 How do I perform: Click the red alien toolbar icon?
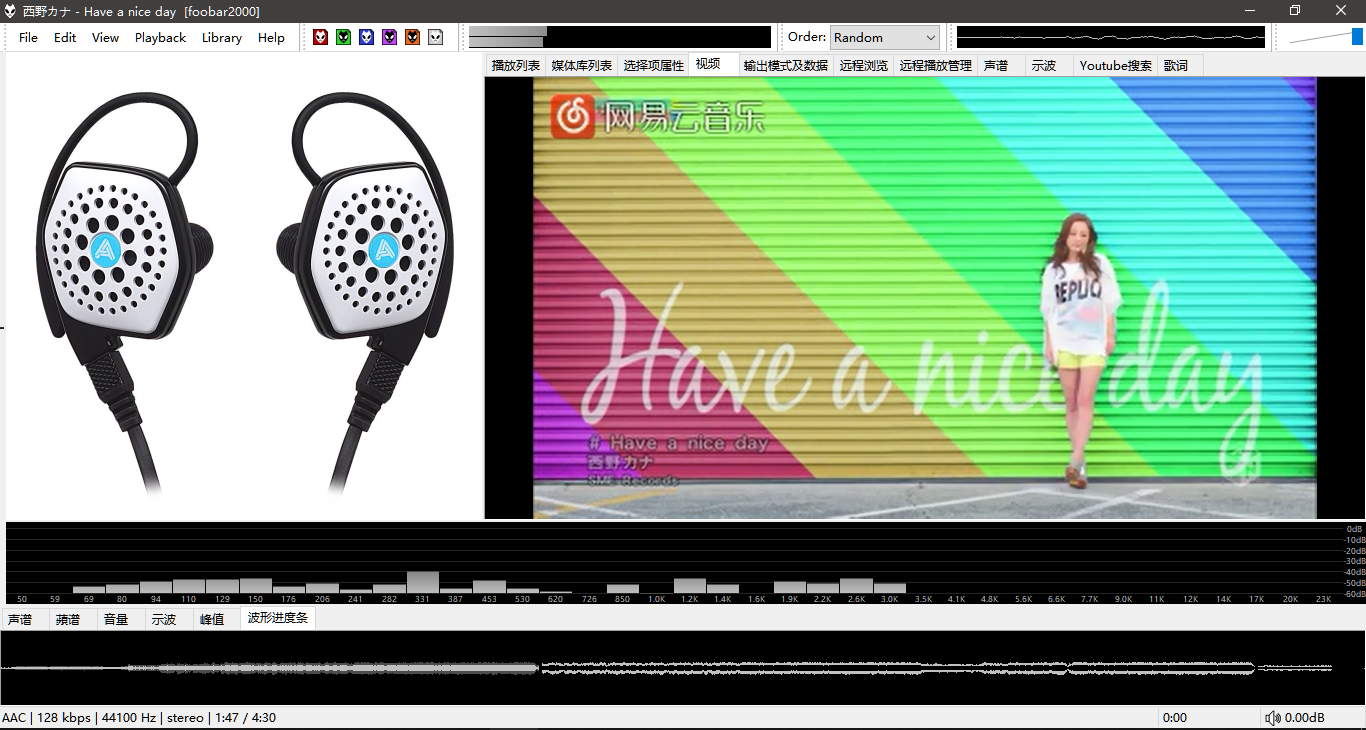click(x=320, y=37)
